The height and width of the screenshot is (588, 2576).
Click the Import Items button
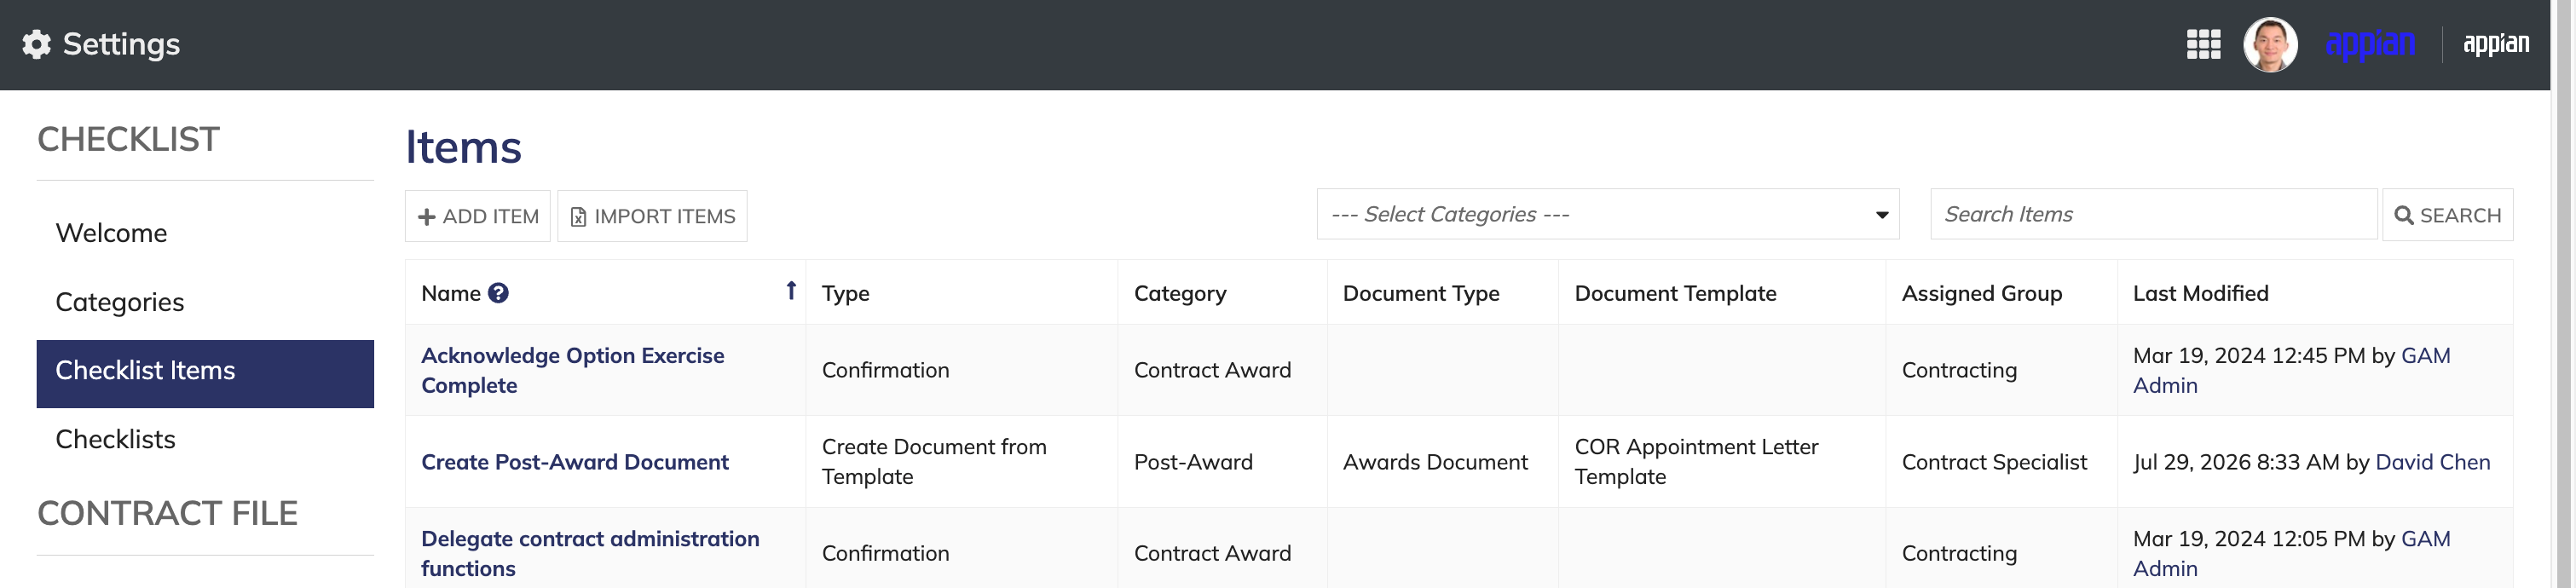(653, 216)
